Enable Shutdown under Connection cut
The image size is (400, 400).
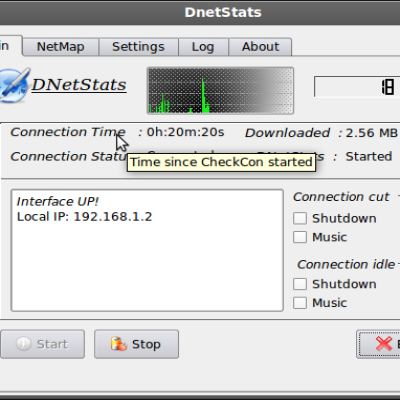click(x=300, y=218)
